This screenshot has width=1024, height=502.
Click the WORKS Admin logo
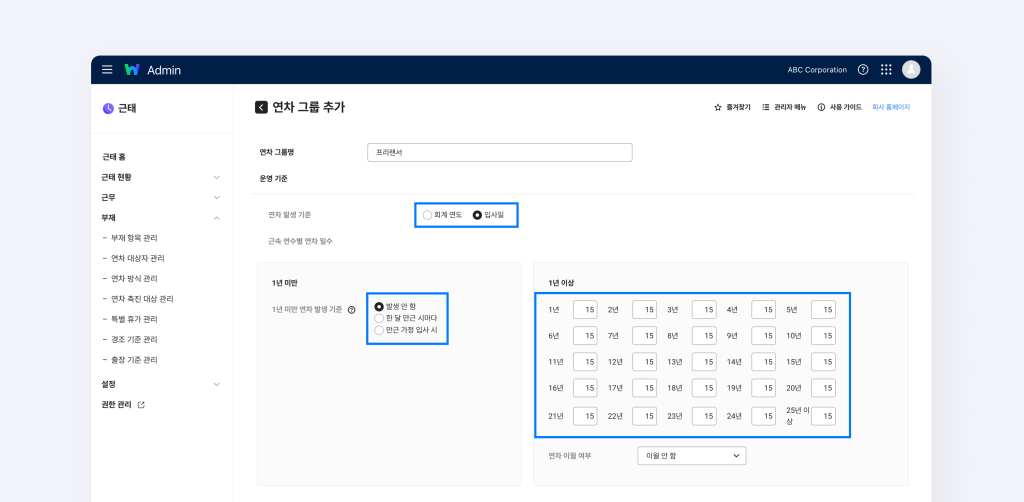152,70
